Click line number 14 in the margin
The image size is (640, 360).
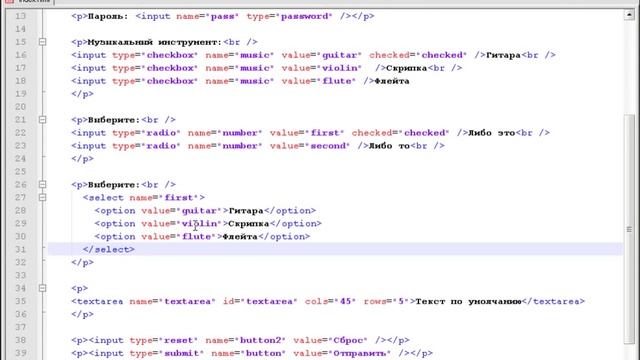coord(20,29)
